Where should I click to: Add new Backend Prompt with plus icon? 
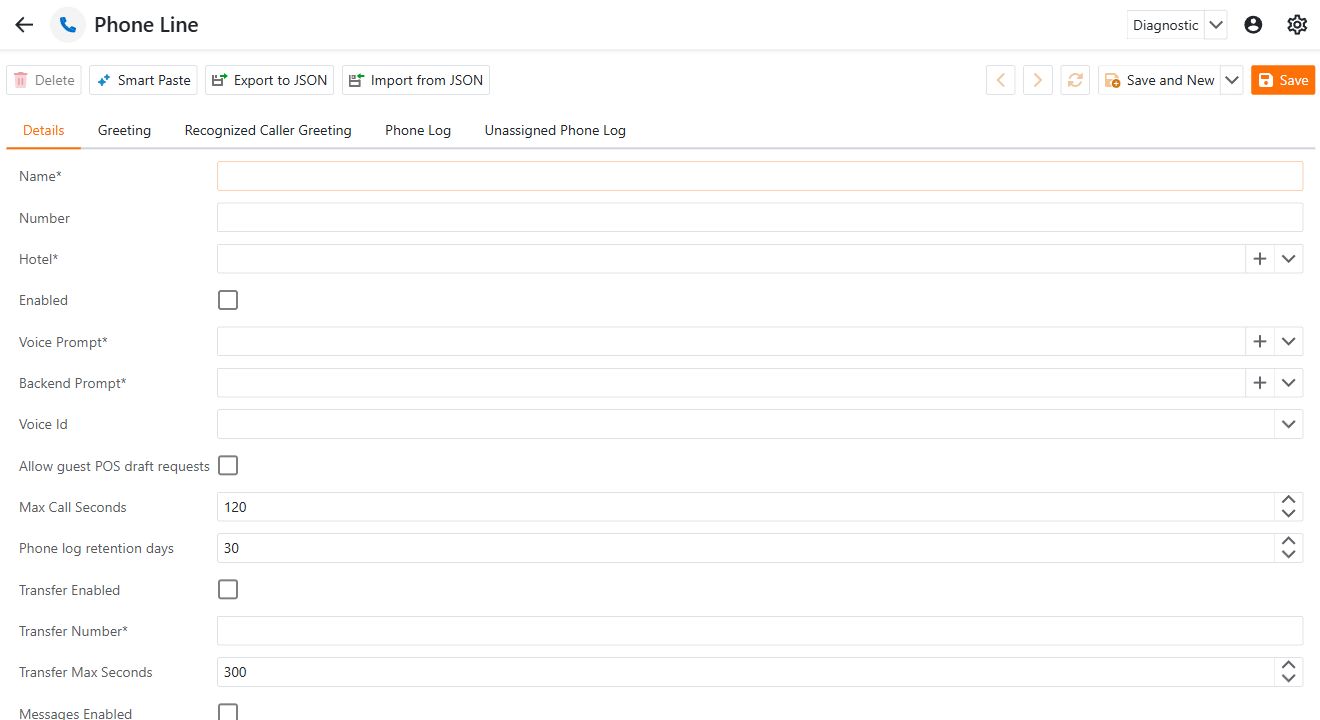pyautogui.click(x=1260, y=383)
